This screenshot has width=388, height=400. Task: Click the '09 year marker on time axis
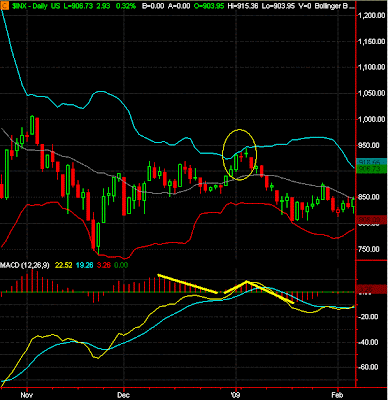(236, 395)
